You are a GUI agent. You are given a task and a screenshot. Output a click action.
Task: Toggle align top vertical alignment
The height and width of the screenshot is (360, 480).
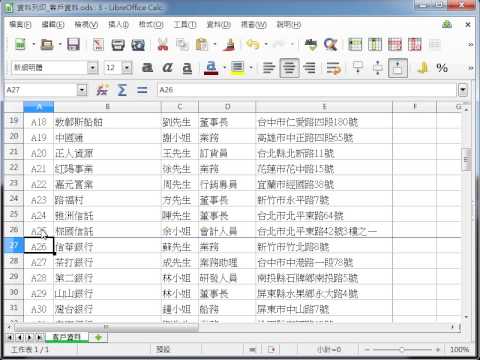[358, 68]
